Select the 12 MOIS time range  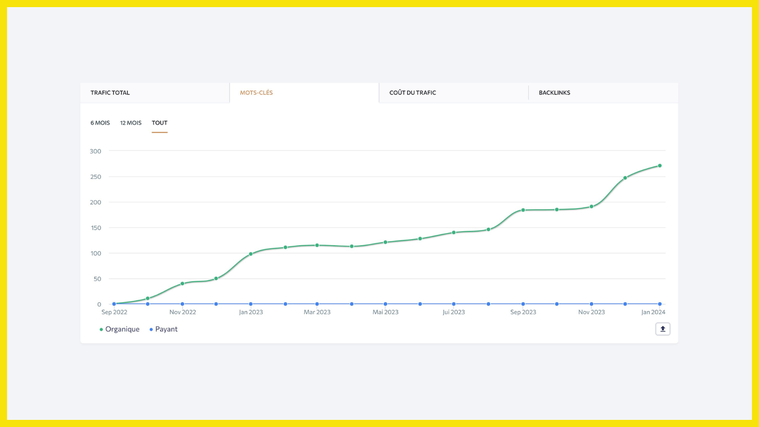131,123
